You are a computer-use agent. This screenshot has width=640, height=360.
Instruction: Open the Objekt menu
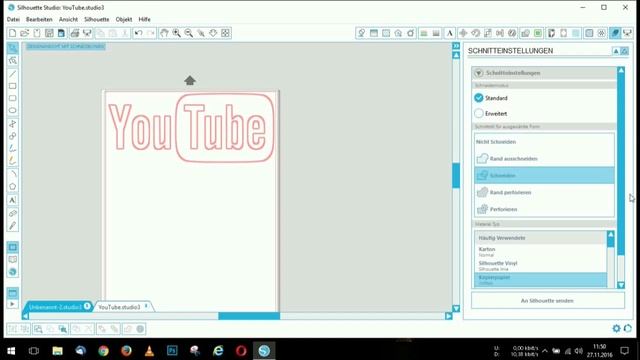coord(124,19)
